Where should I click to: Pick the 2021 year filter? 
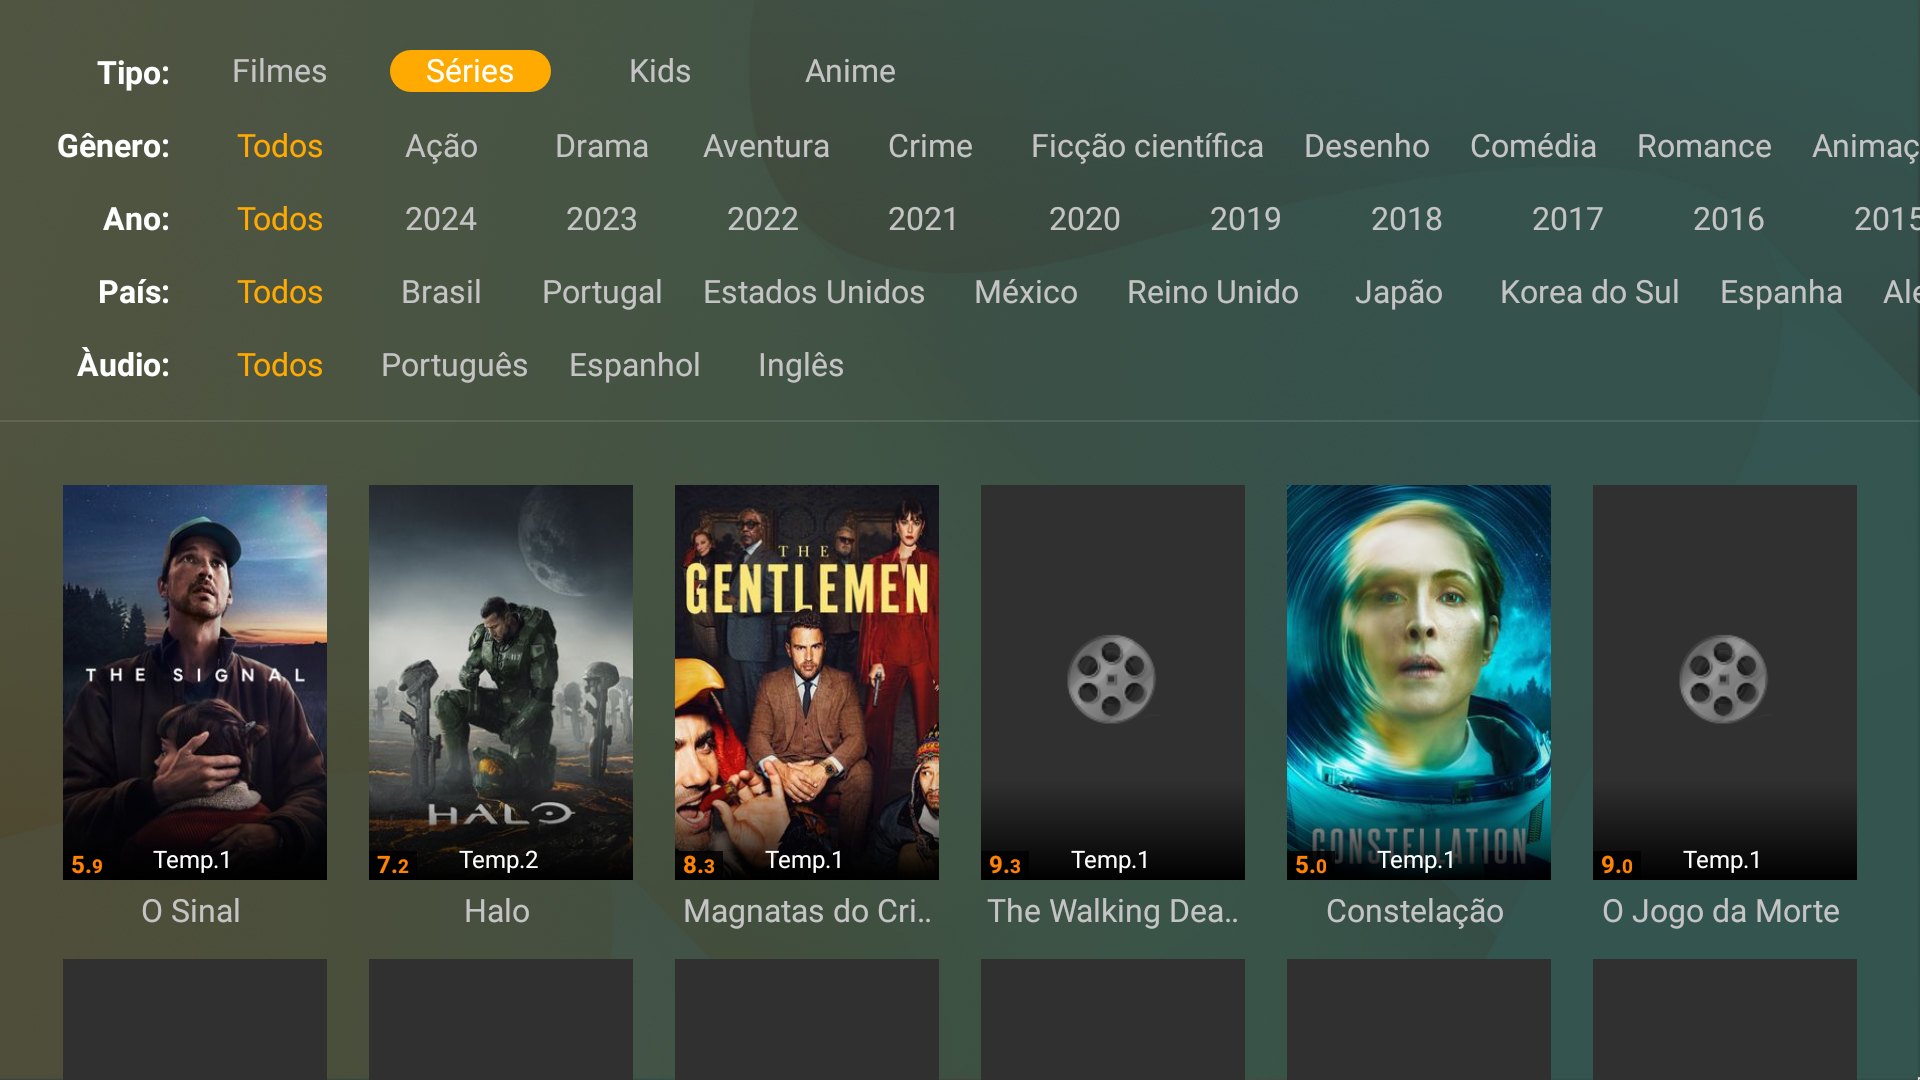[x=923, y=219]
